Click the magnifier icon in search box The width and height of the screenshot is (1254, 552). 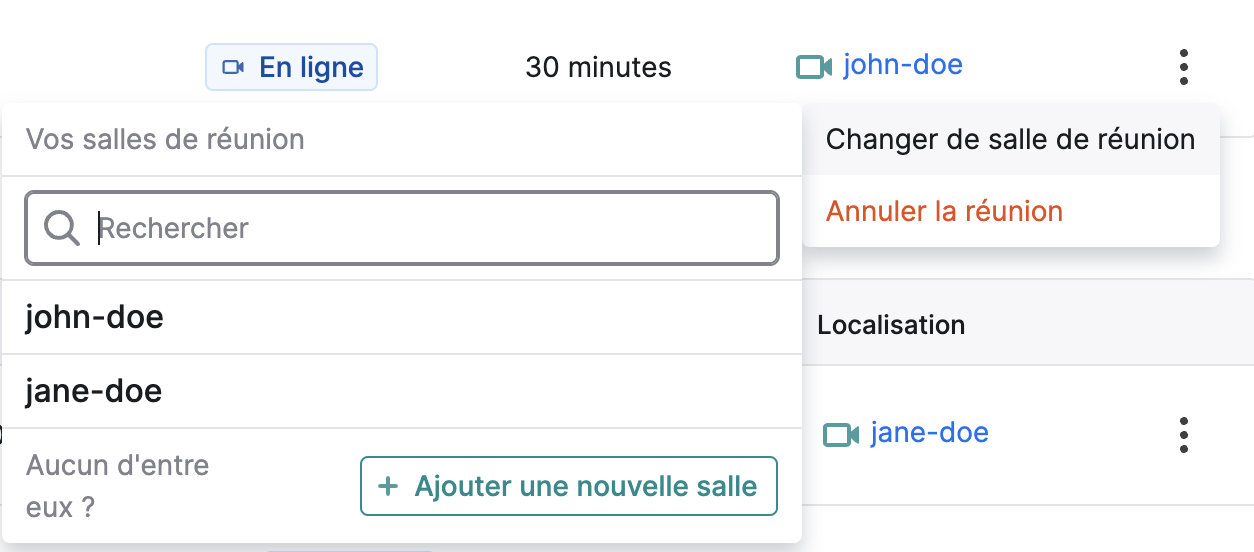62,228
